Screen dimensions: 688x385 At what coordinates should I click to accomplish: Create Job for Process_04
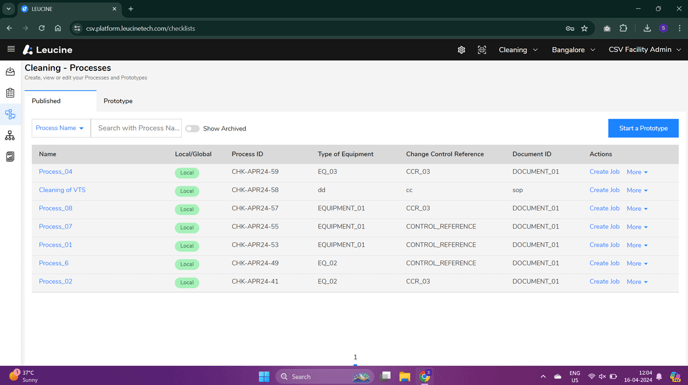(x=604, y=172)
